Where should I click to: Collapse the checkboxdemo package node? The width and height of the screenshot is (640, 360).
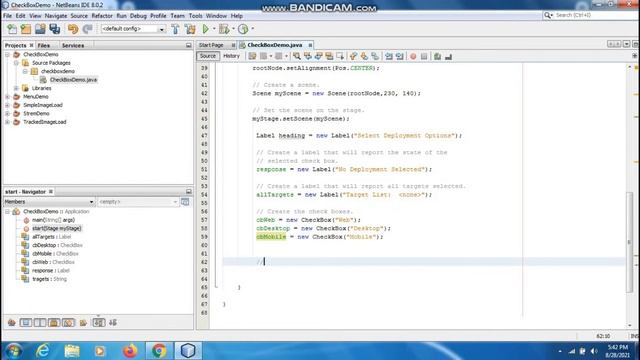pyautogui.click(x=25, y=71)
